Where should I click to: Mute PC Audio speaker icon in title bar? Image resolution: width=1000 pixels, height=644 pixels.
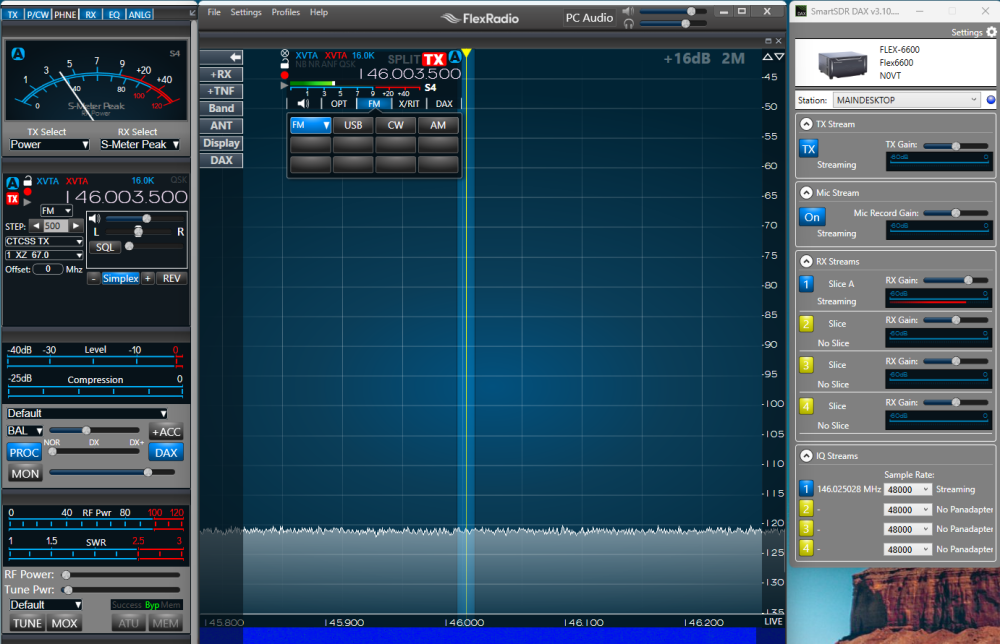pyautogui.click(x=628, y=11)
